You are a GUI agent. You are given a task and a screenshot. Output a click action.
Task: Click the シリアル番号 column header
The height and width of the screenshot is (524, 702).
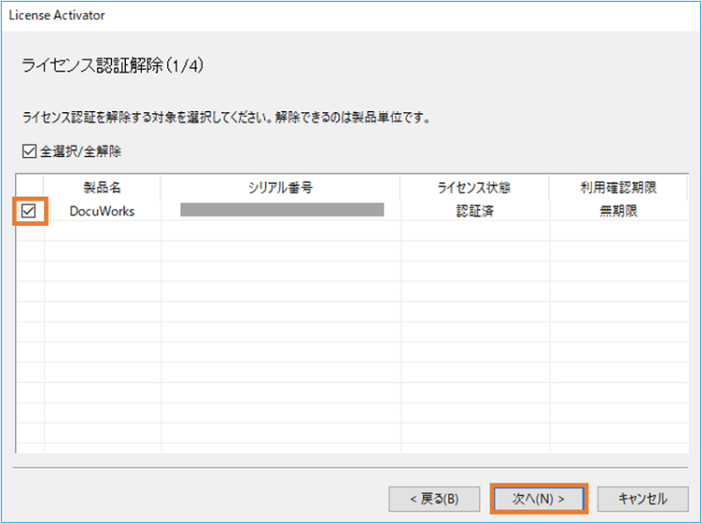(x=280, y=188)
